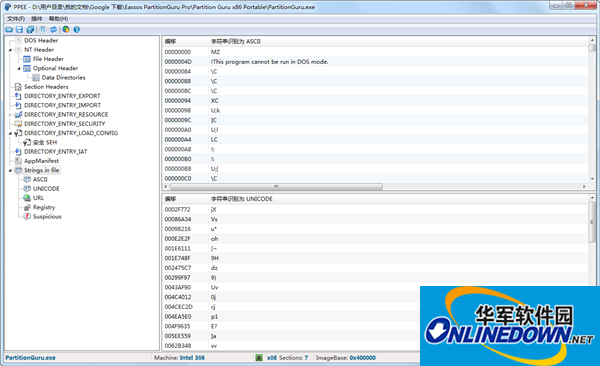Select the UNICODE row at offset 0002F772
Image resolution: width=600 pixels, height=366 pixels.
click(x=375, y=209)
